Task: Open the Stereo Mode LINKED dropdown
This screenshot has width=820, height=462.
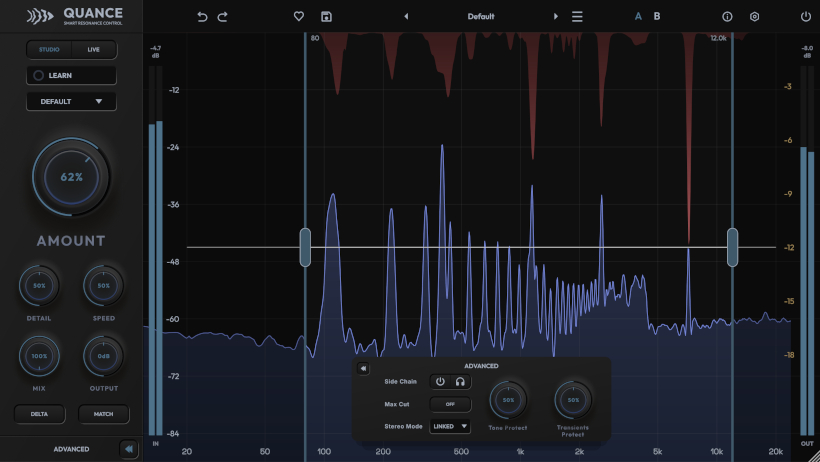Action: (x=450, y=426)
